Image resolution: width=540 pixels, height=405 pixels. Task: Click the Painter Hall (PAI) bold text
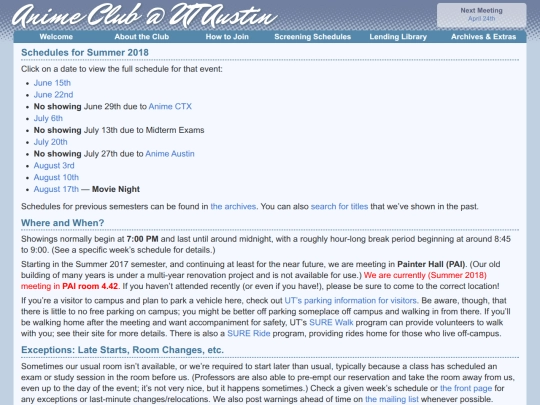(431, 264)
